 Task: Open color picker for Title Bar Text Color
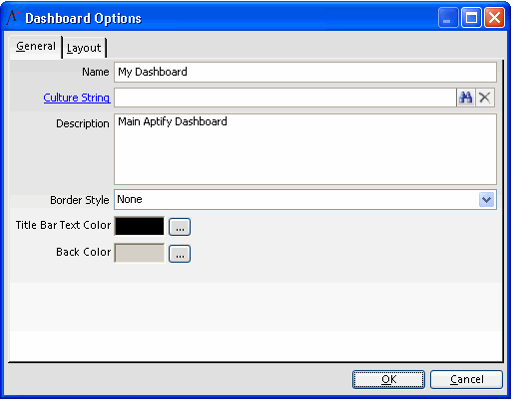tap(180, 227)
